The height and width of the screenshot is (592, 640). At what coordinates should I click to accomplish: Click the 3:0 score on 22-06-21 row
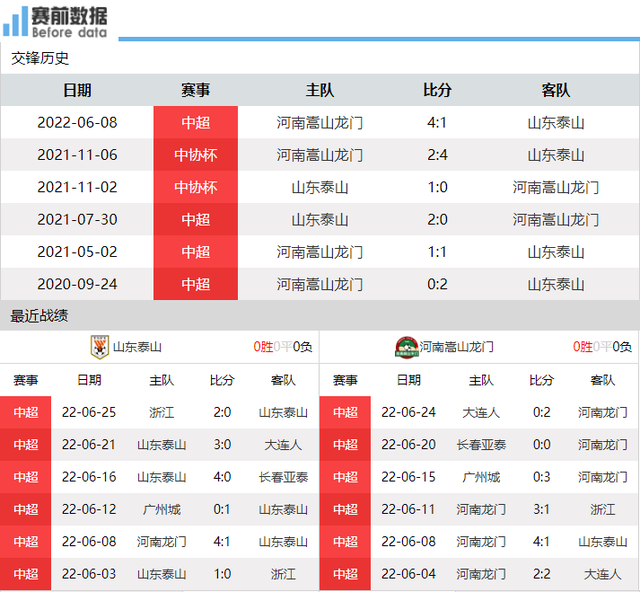tap(222, 445)
